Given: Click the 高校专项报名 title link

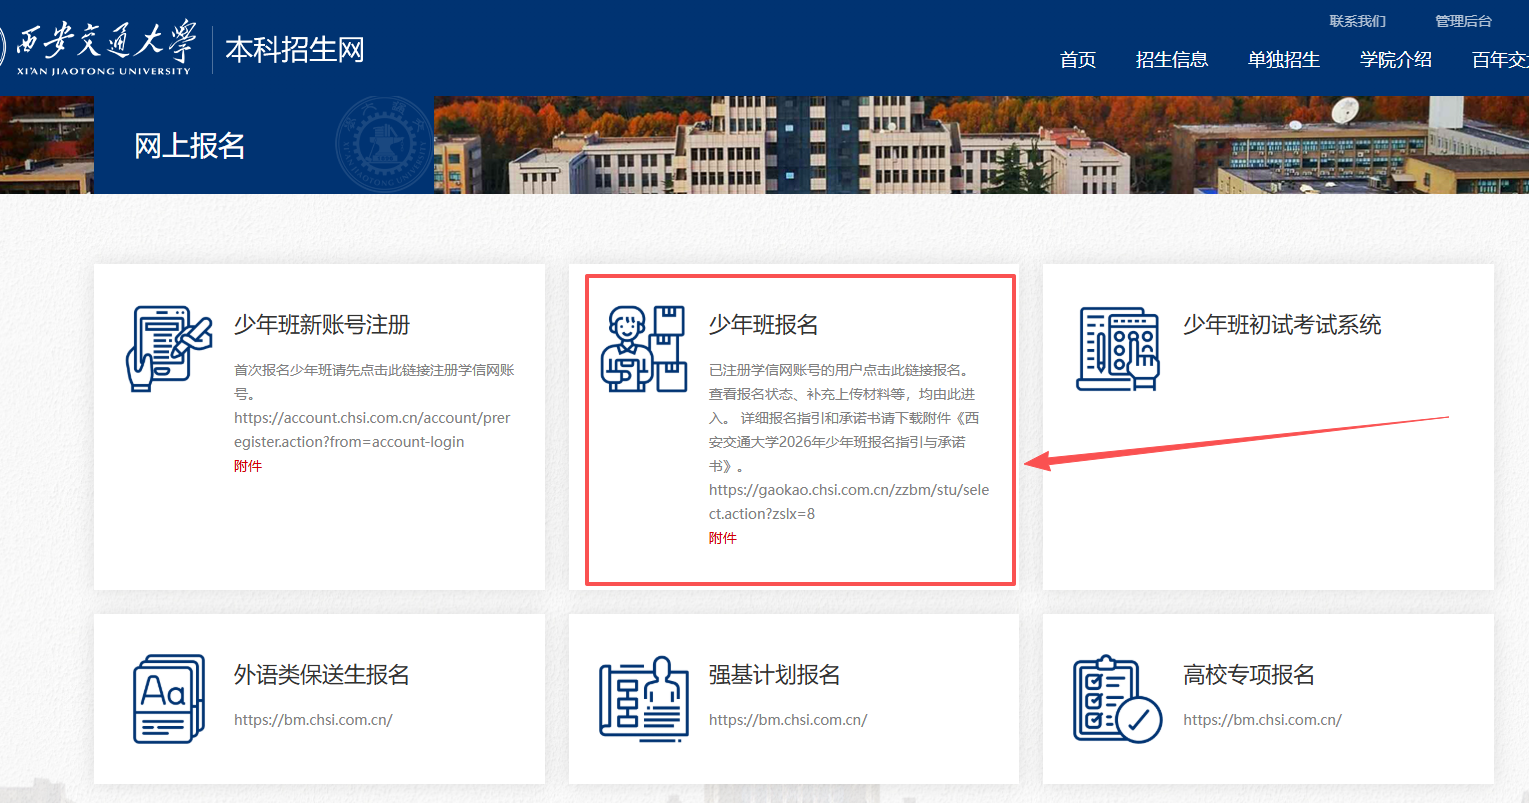Looking at the screenshot, I should pos(1249,675).
